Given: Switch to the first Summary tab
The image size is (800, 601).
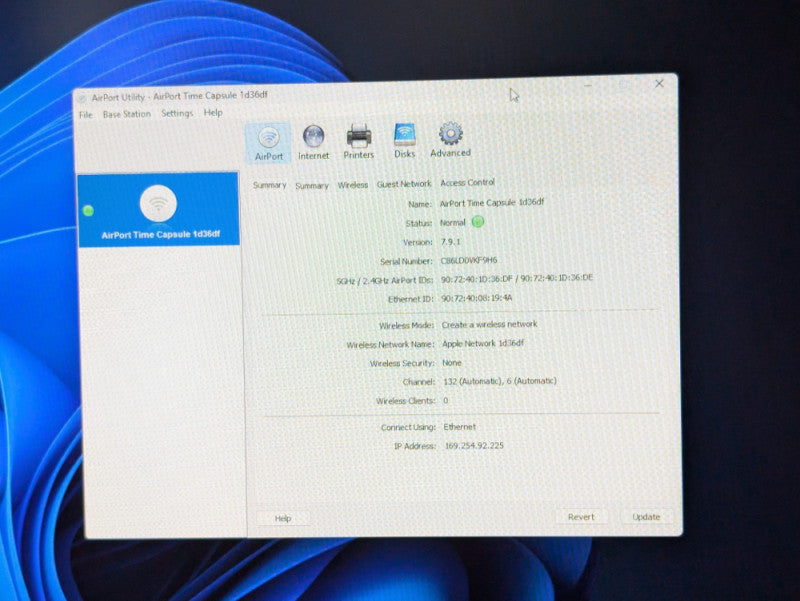Looking at the screenshot, I should click(x=269, y=185).
